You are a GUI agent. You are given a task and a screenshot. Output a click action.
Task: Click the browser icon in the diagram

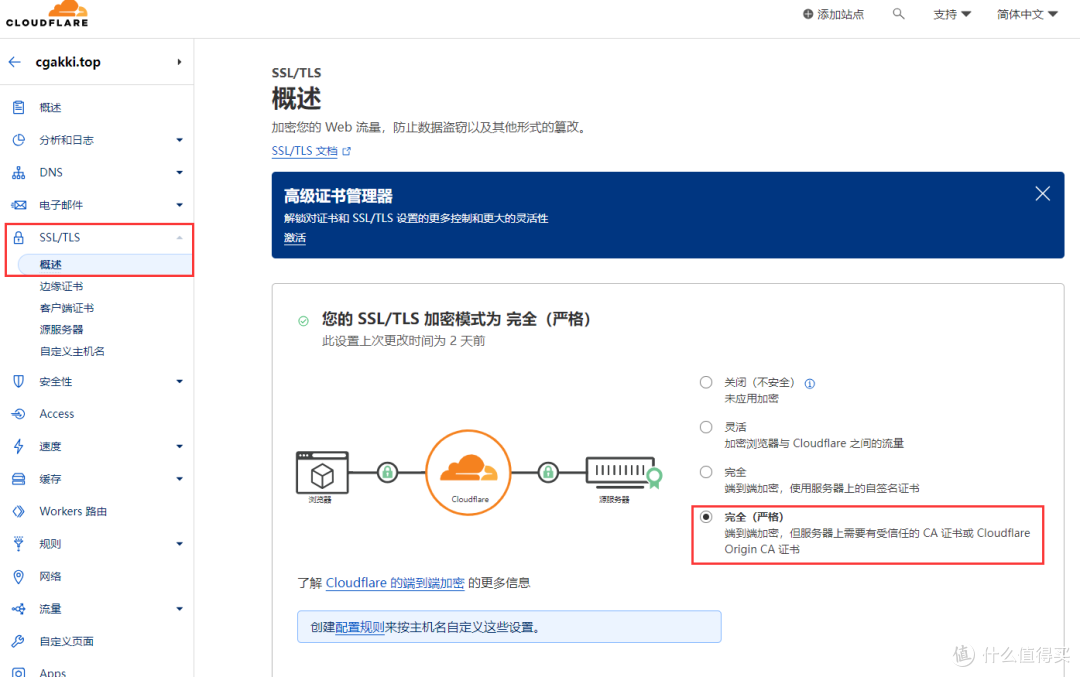coord(322,472)
